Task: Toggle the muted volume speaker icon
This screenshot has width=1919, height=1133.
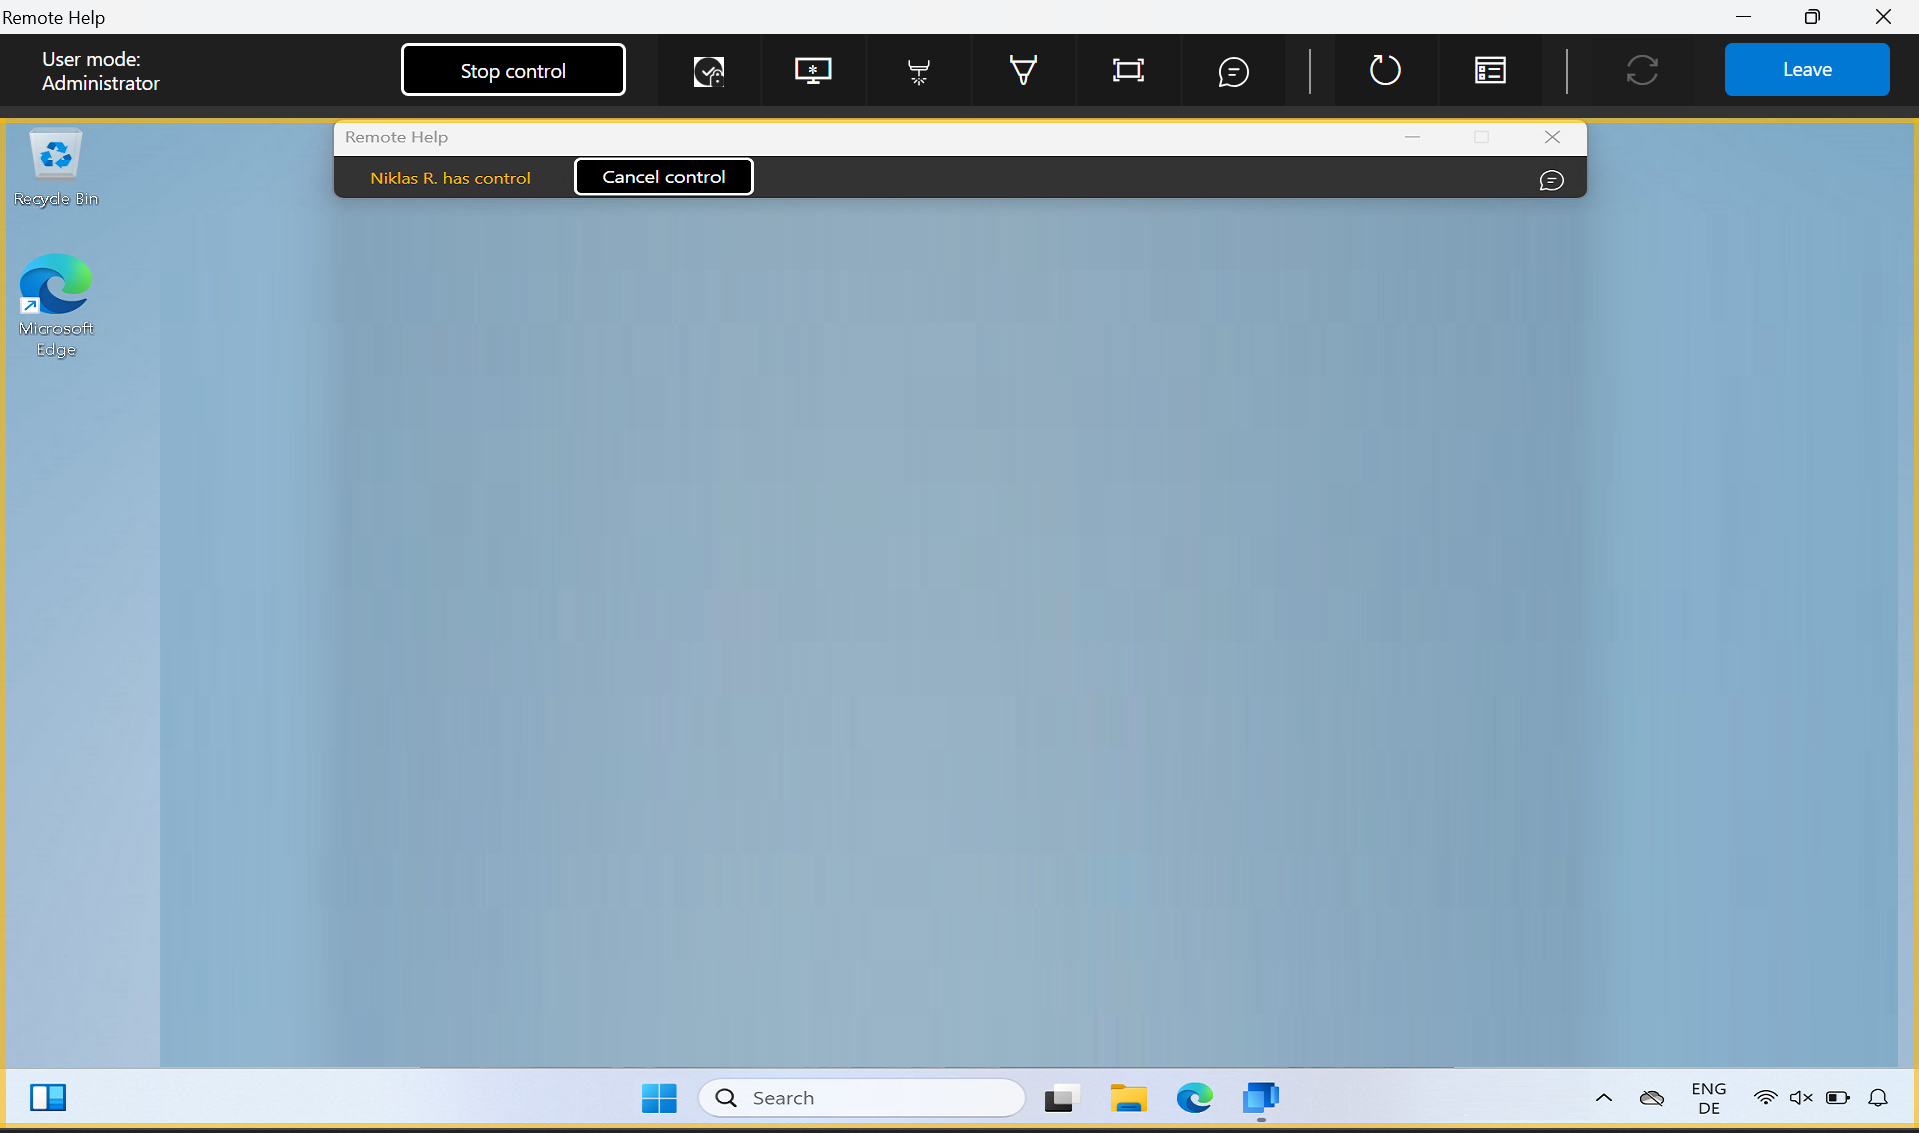Action: click(1801, 1098)
